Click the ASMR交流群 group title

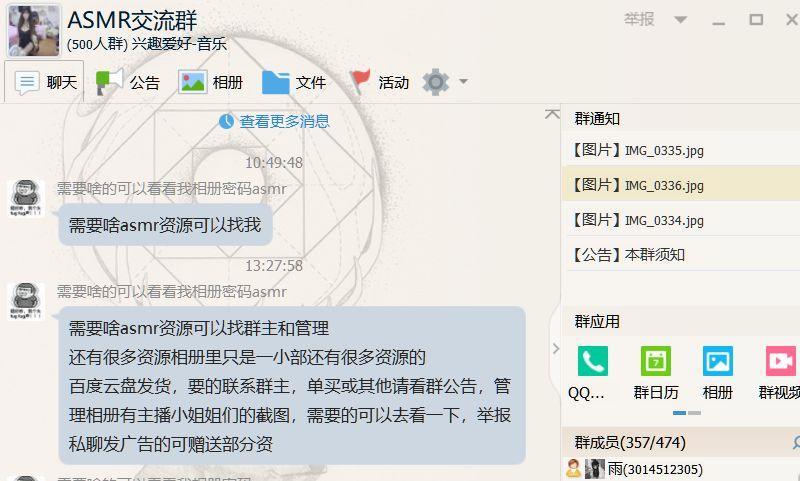[x=132, y=20]
